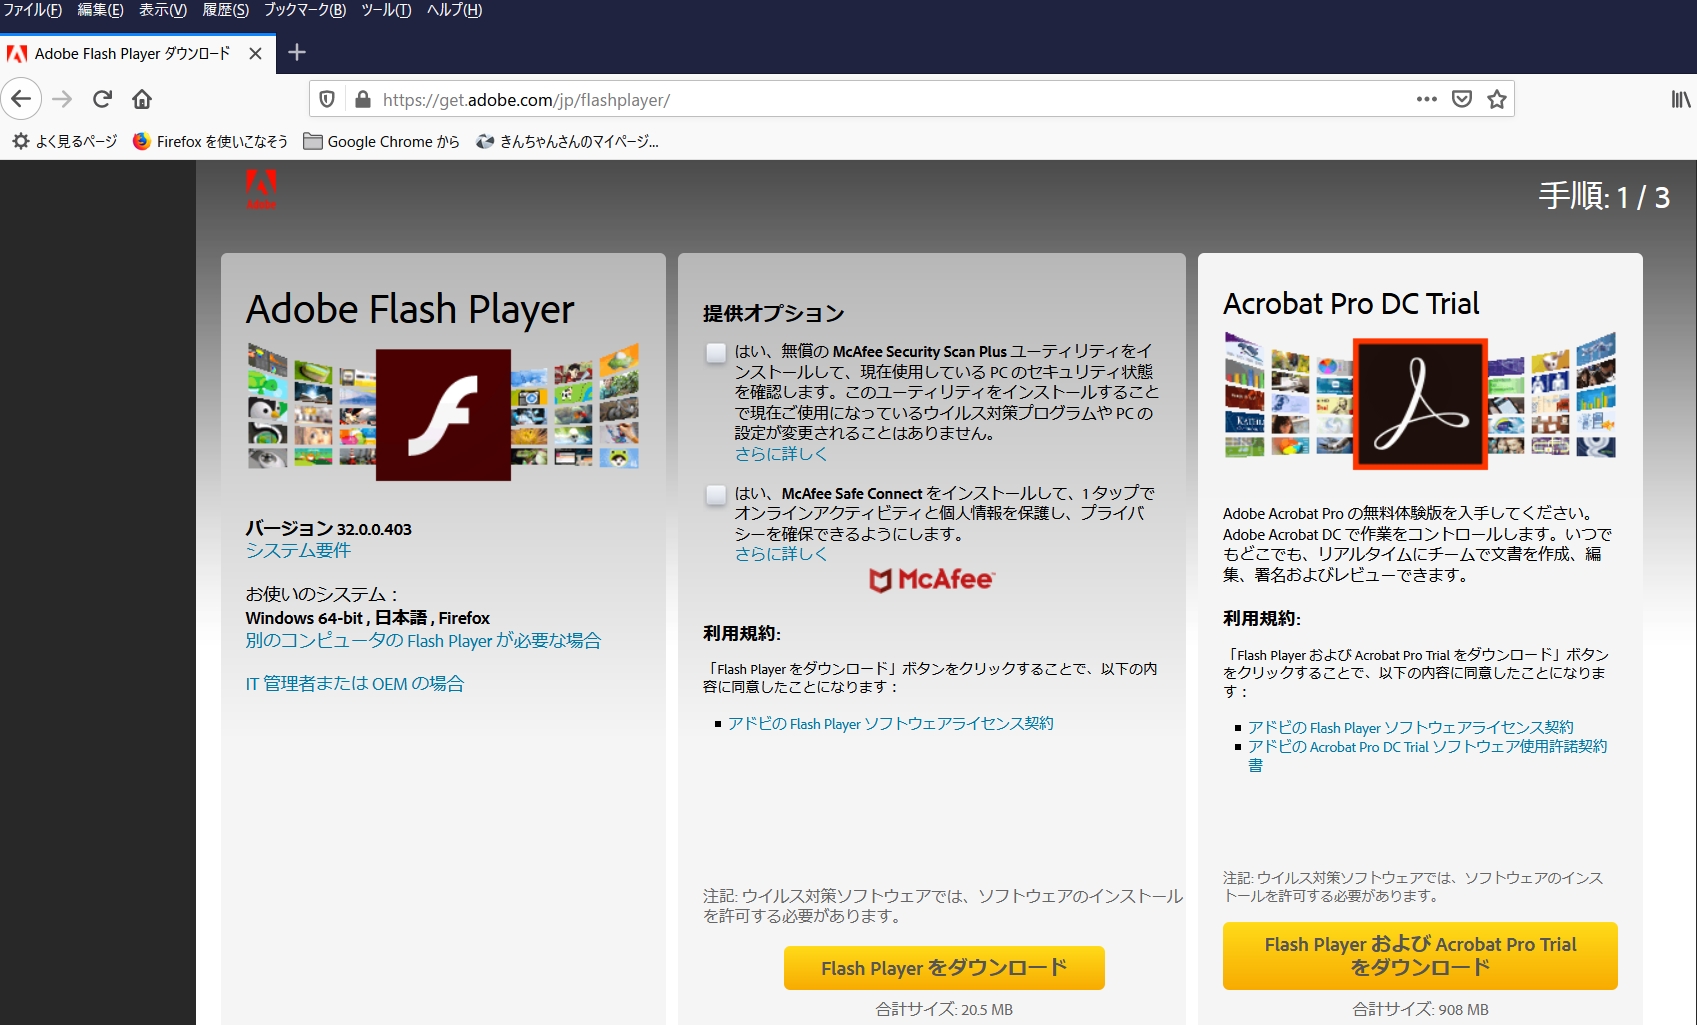Save page to Pocket
The height and width of the screenshot is (1025, 1697).
[1462, 99]
